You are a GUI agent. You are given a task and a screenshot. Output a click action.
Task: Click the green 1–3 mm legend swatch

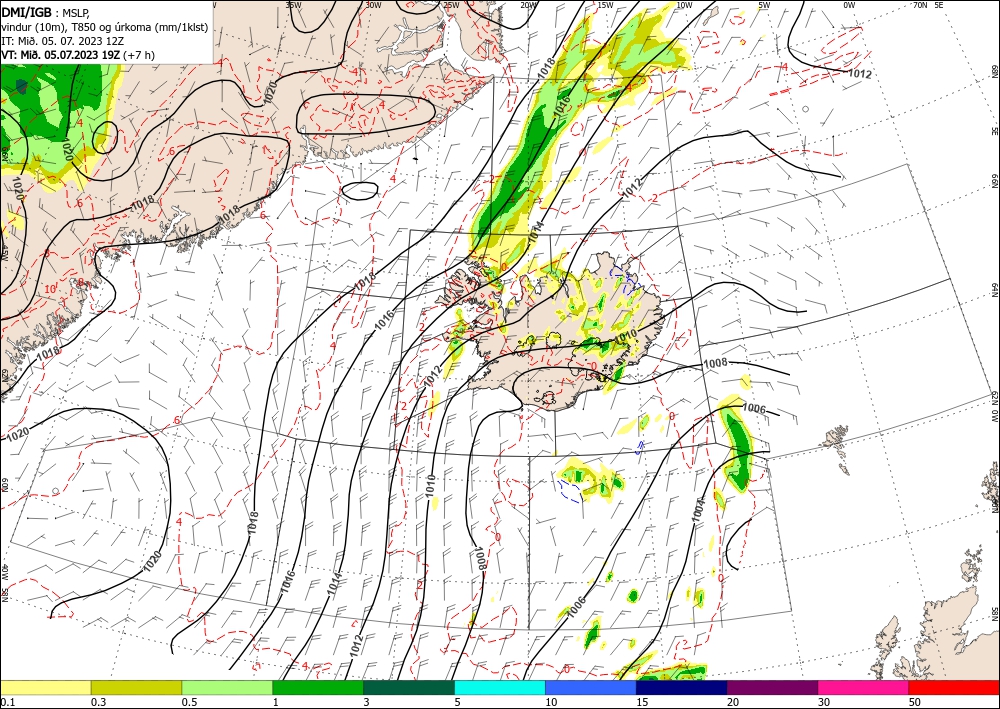318,687
